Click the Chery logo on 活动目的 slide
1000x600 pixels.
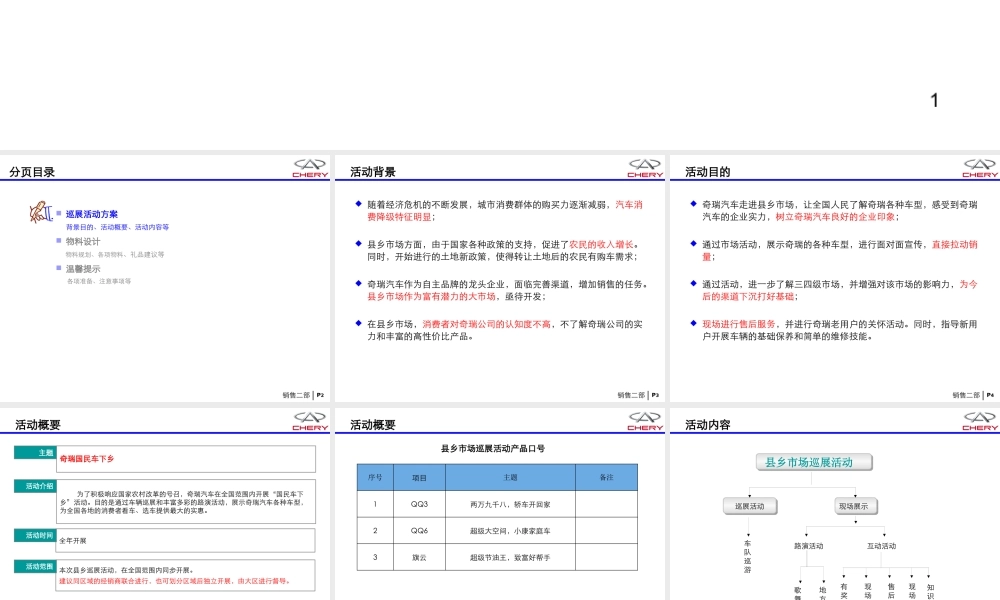[980, 168]
